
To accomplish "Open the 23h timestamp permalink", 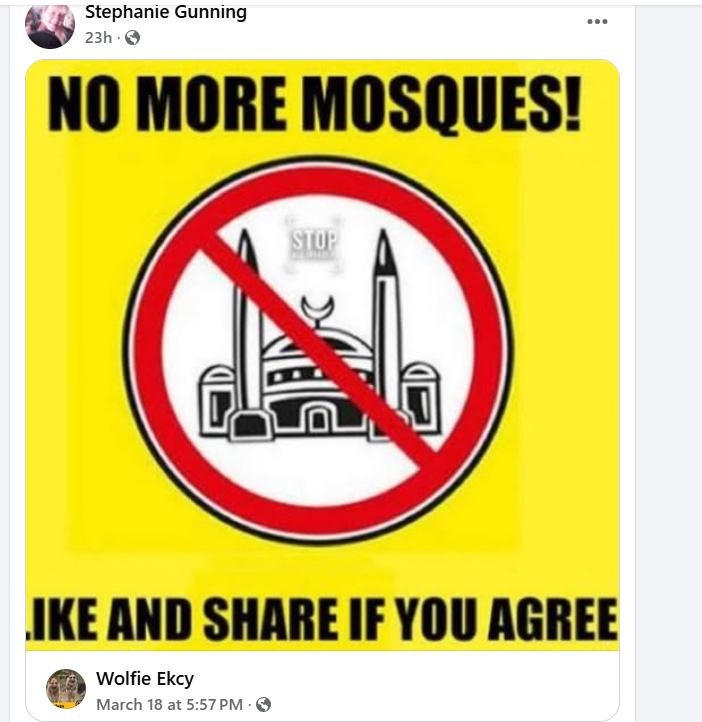I will coord(98,37).
